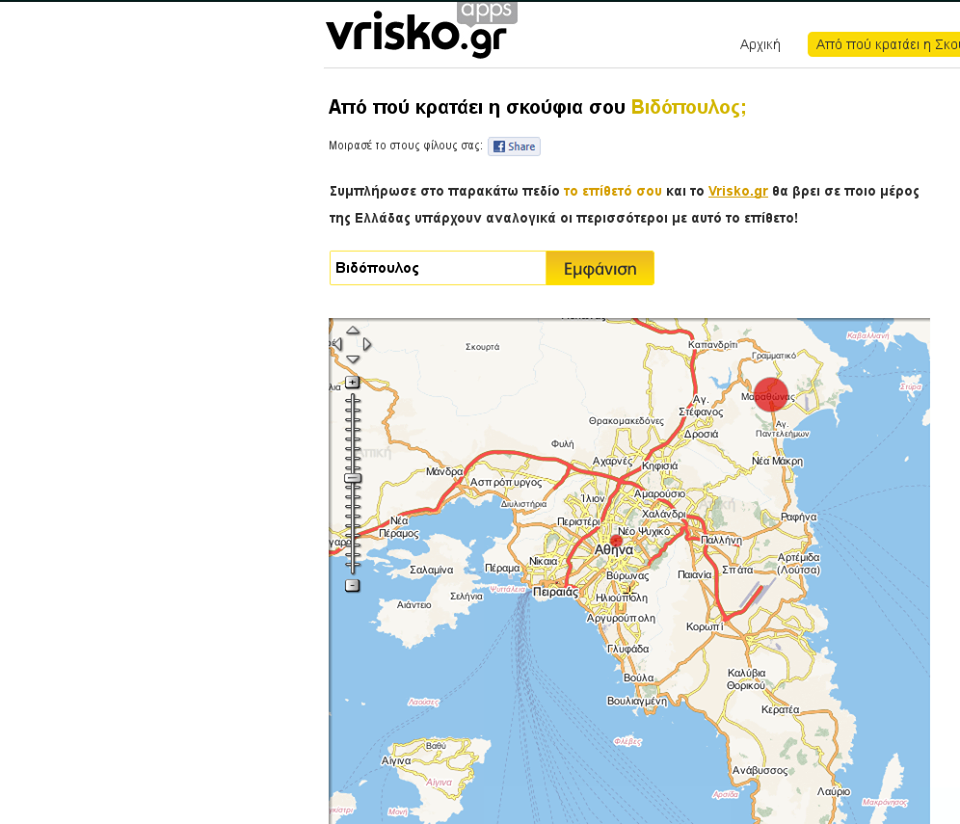Click the Ασπρόπυργος label on the map

(x=506, y=482)
